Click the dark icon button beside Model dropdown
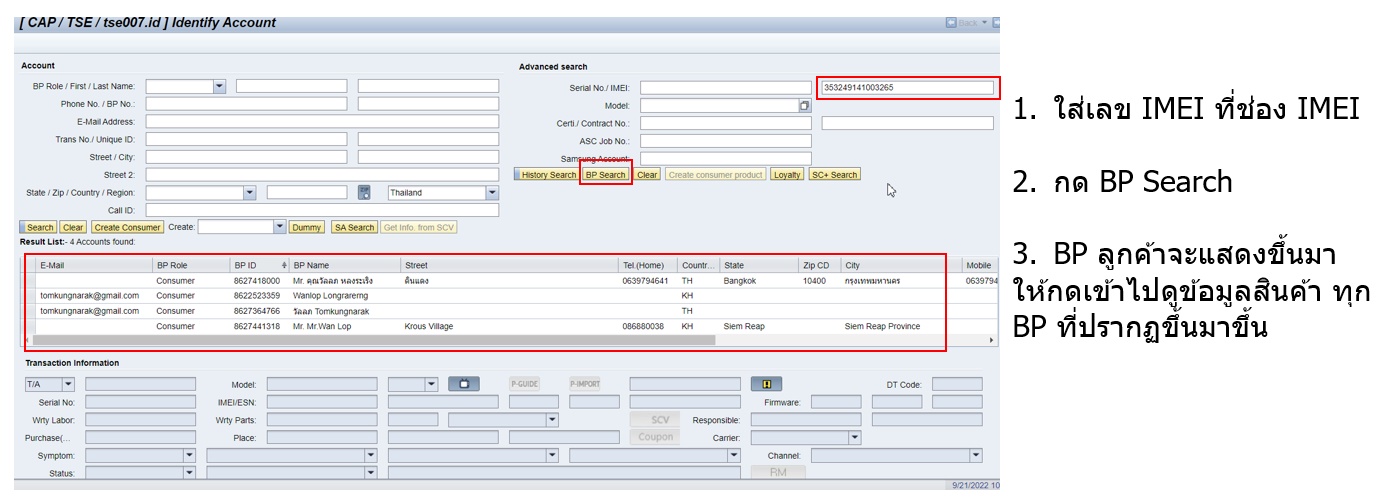 tap(464, 384)
